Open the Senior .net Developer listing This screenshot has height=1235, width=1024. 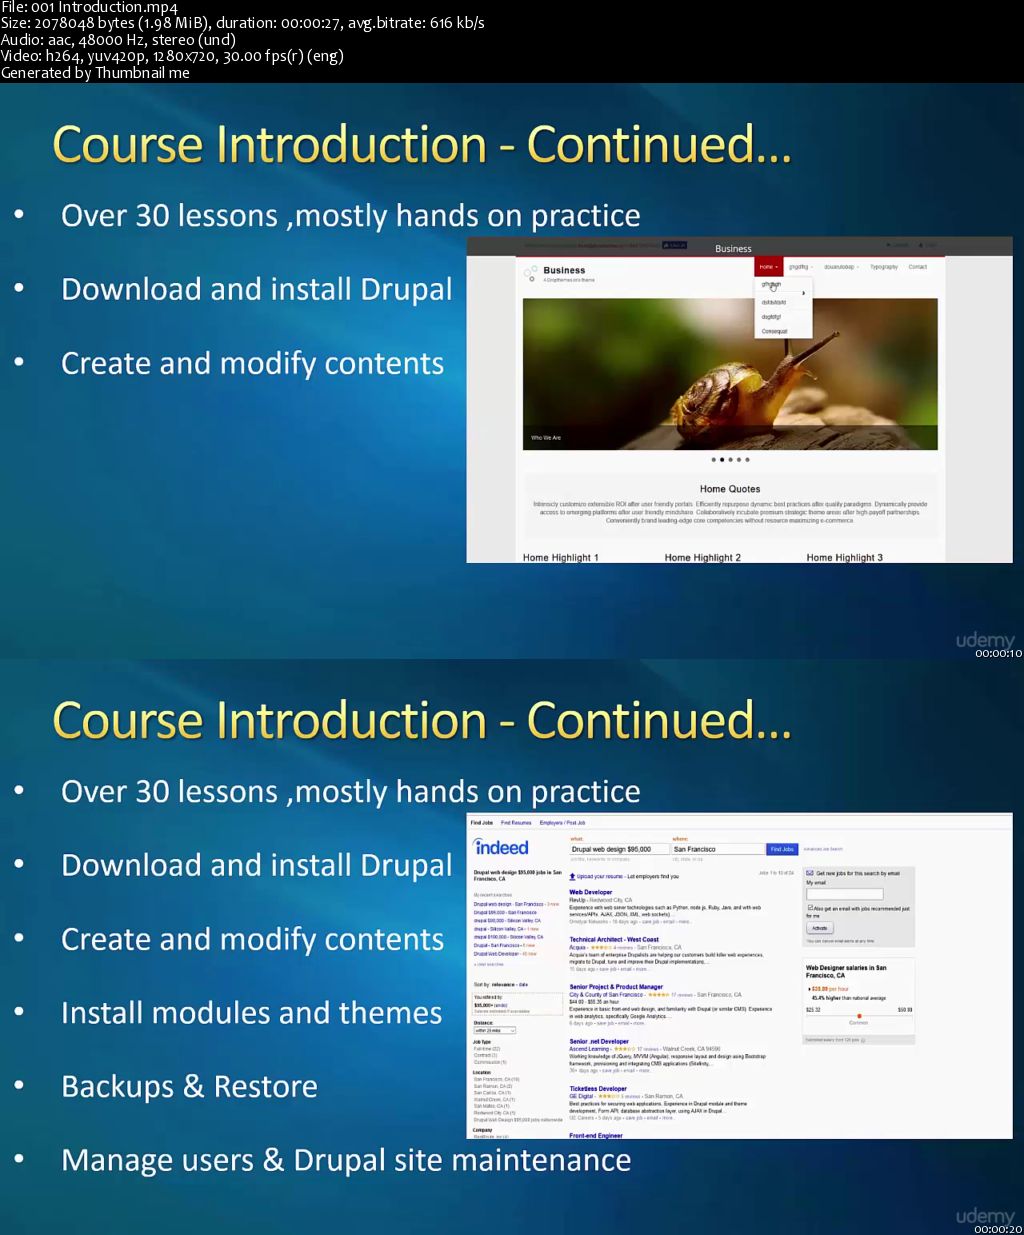click(599, 1041)
